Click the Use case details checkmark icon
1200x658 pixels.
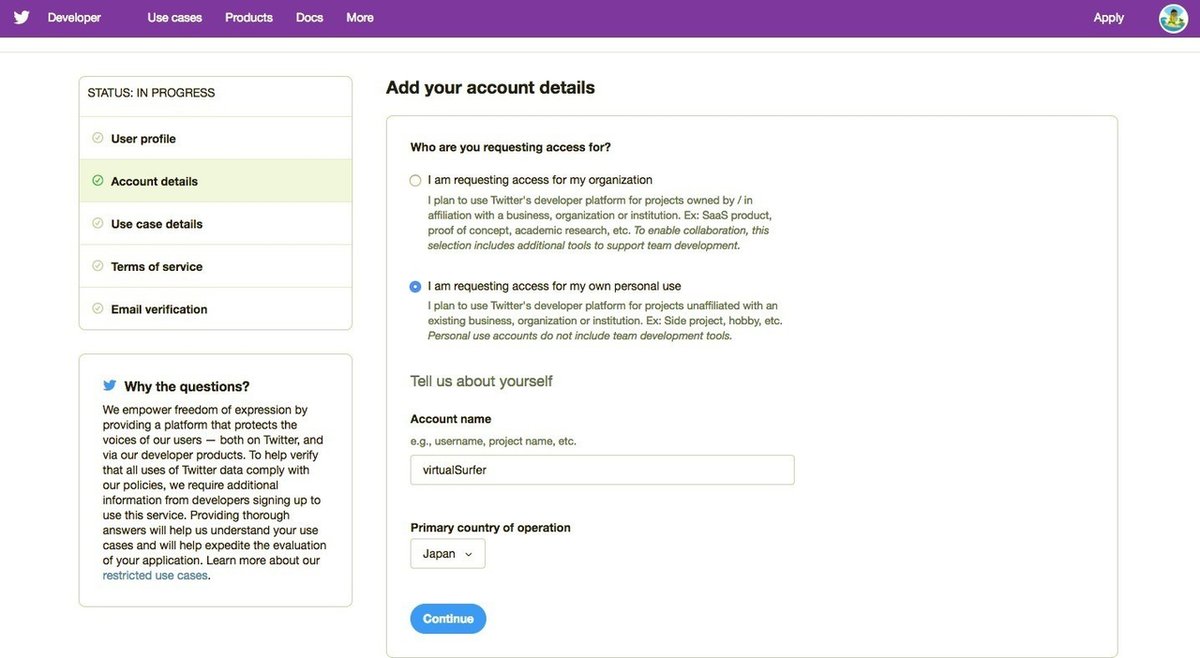coord(97,224)
